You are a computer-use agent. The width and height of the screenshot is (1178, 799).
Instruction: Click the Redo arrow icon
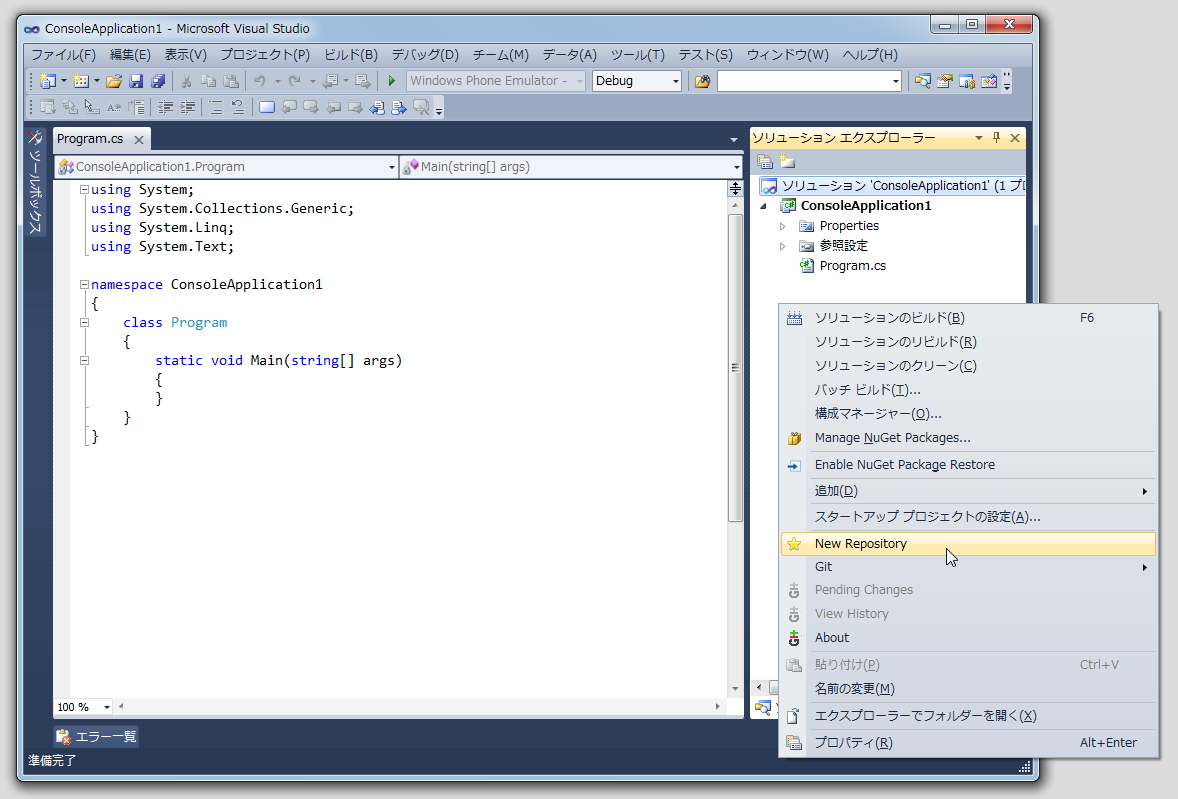point(294,81)
